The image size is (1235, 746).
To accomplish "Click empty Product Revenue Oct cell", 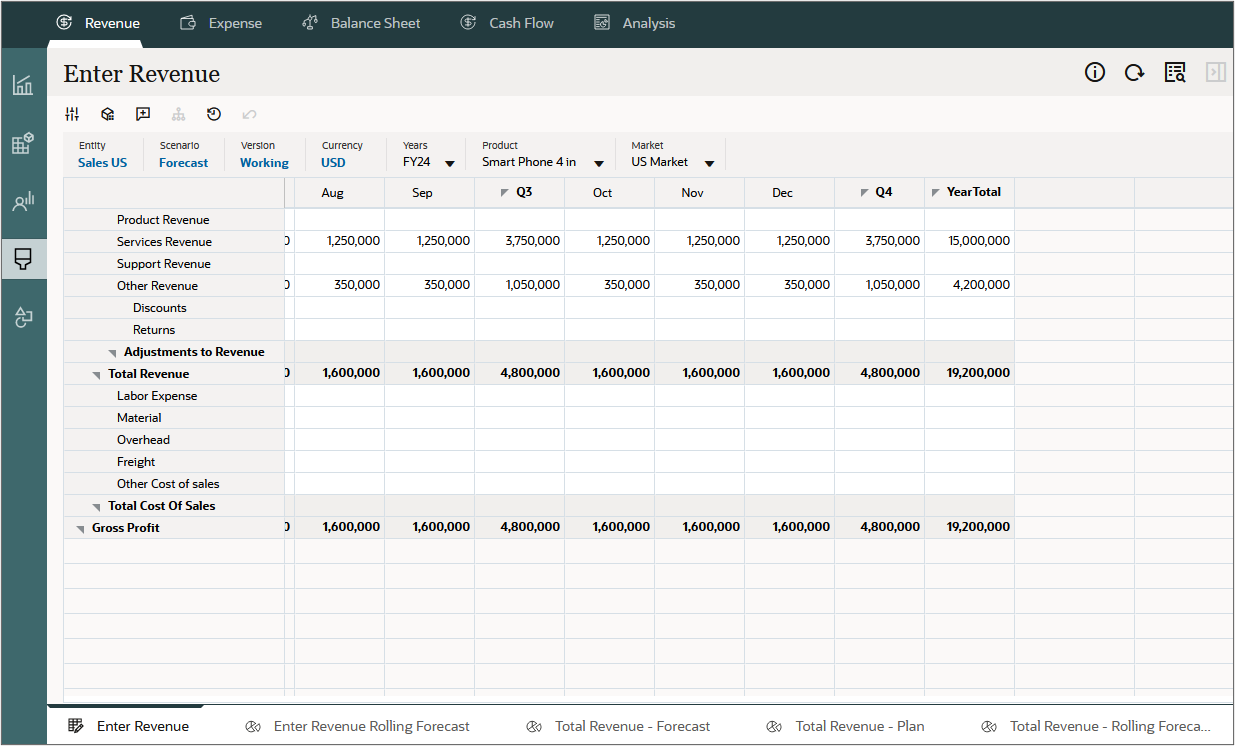I will tap(610, 219).
